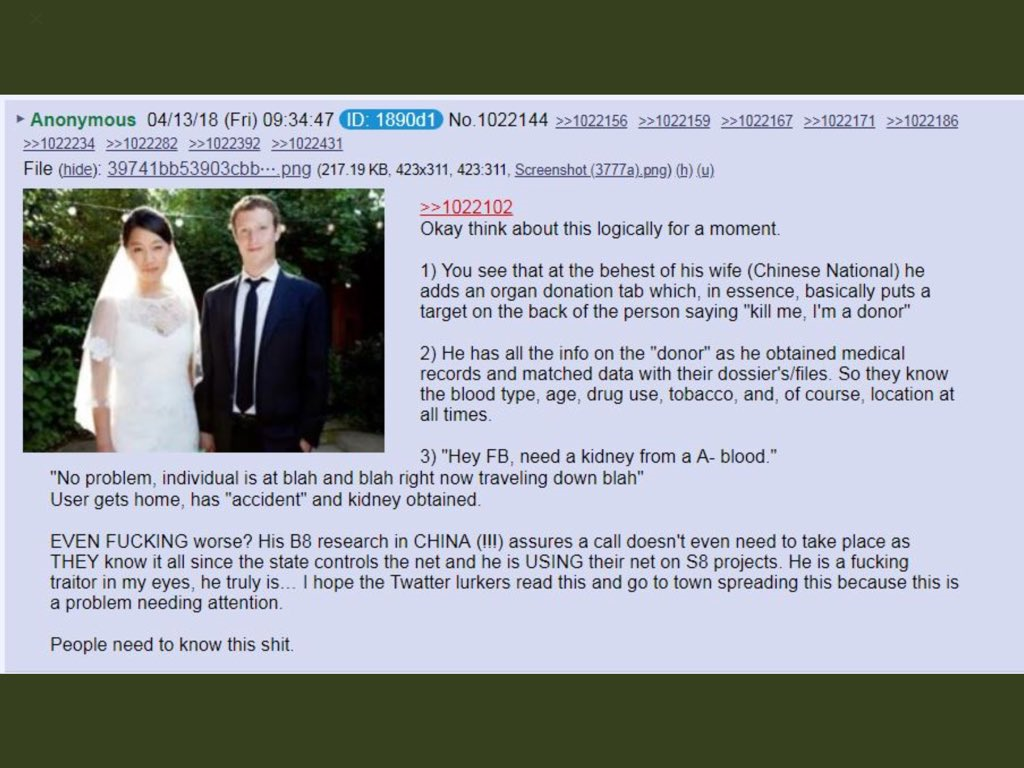Expand the wedding photo thumbnail
The width and height of the screenshot is (1024, 768).
coord(204,321)
